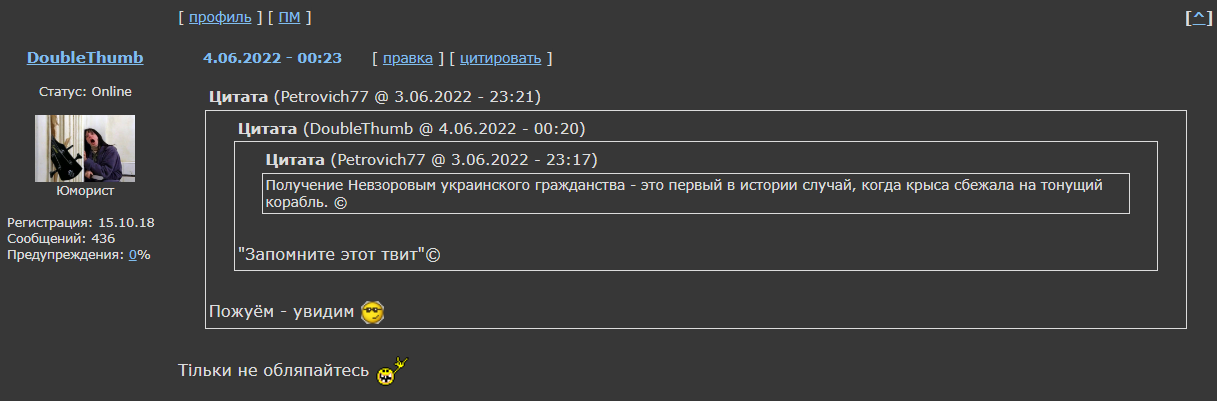Open DoubleThumb username link
Image resolution: width=1217 pixels, height=401 pixels.
point(85,58)
